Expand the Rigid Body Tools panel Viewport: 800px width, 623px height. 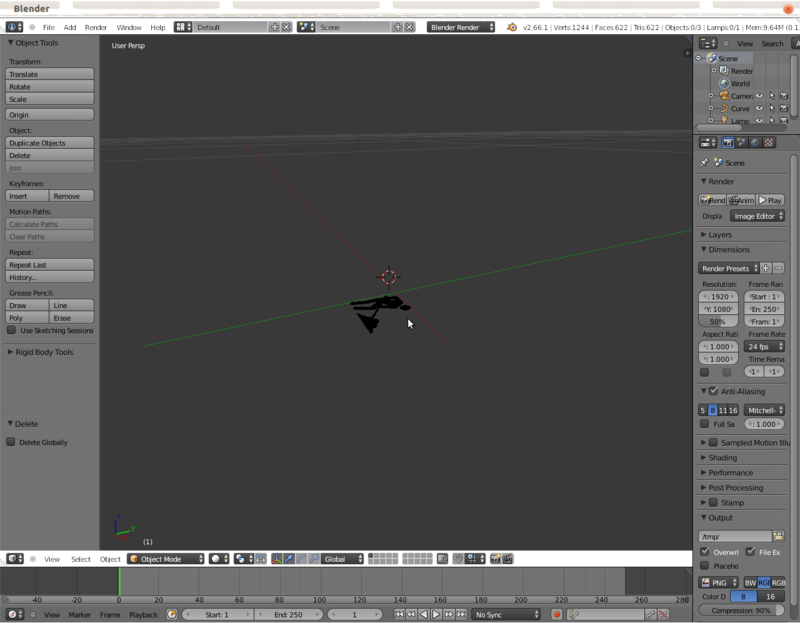coord(43,352)
